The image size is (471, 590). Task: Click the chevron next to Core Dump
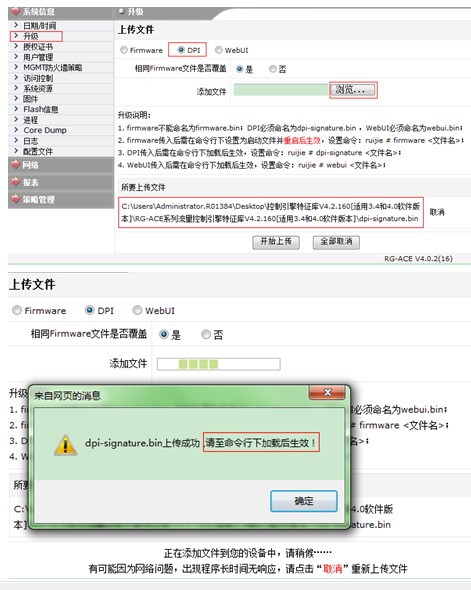click(x=16, y=130)
